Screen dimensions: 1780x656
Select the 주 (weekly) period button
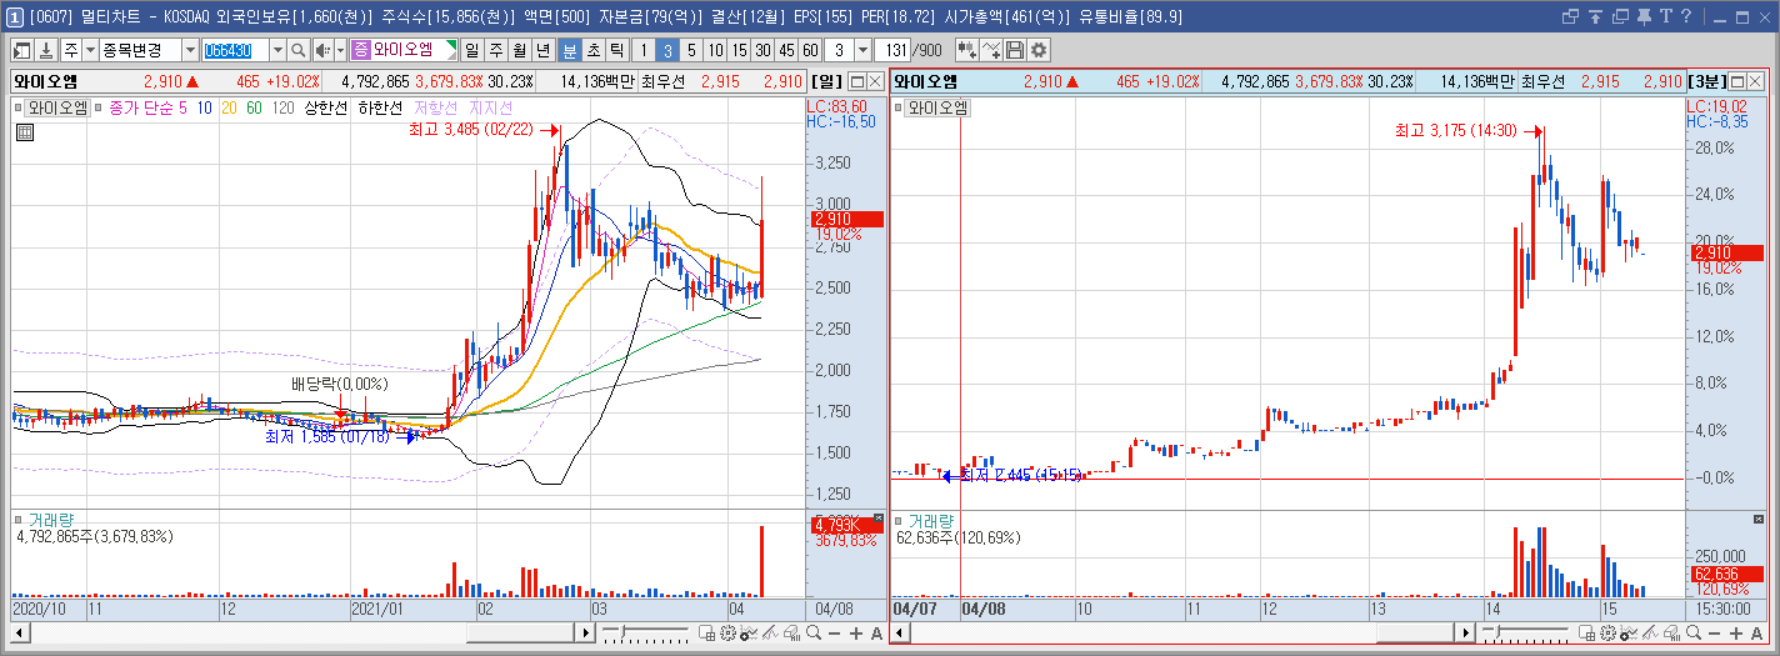pyautogui.click(x=496, y=50)
